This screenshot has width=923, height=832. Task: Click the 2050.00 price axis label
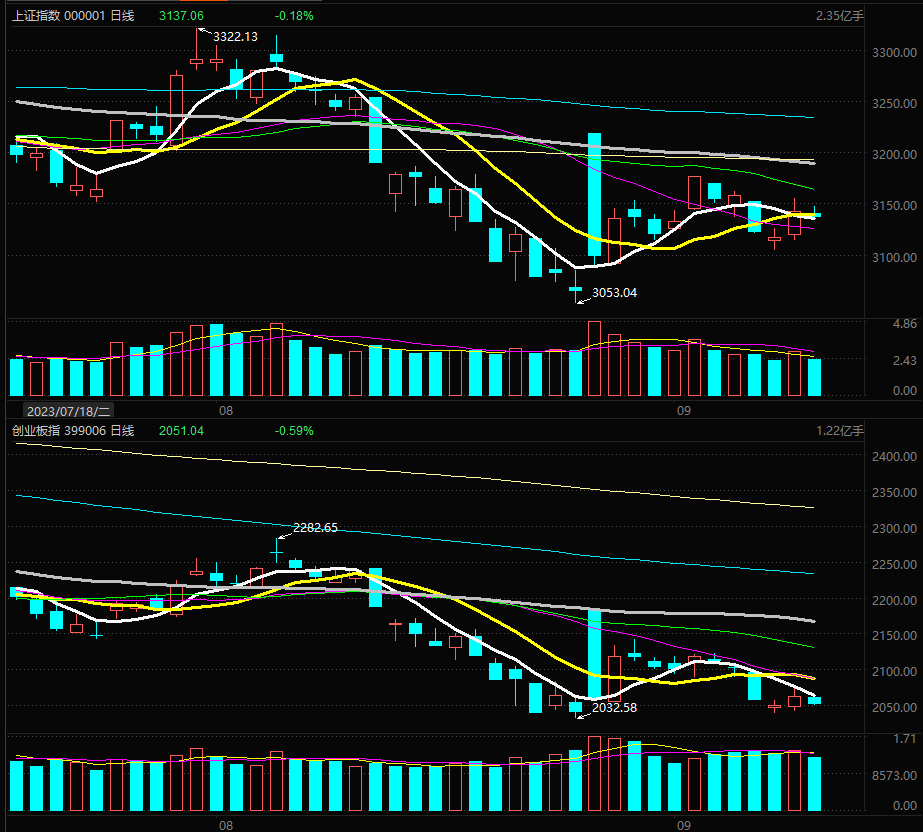click(x=894, y=707)
